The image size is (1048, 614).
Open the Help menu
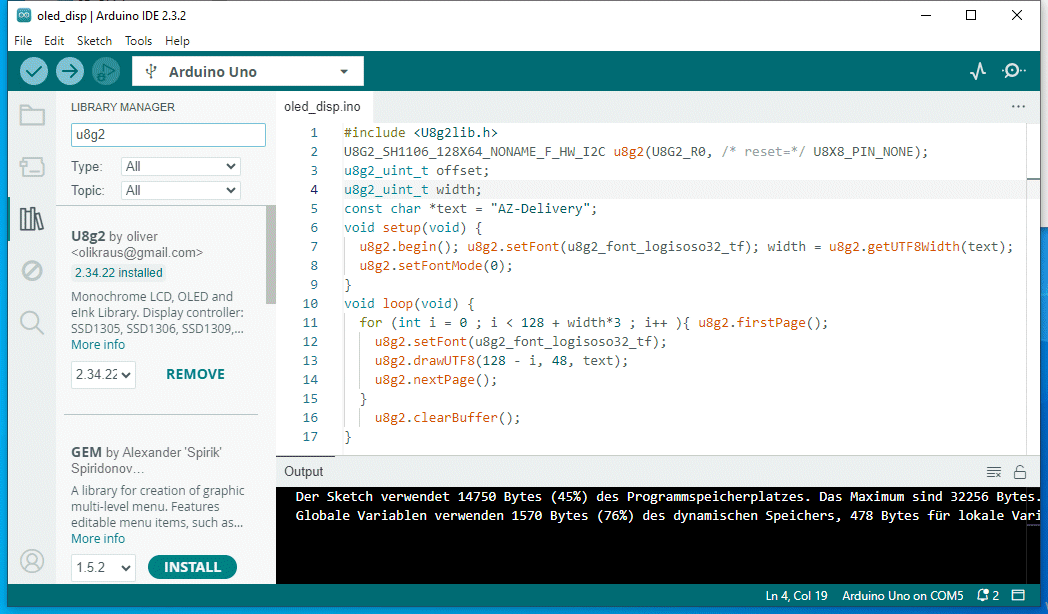(x=177, y=41)
